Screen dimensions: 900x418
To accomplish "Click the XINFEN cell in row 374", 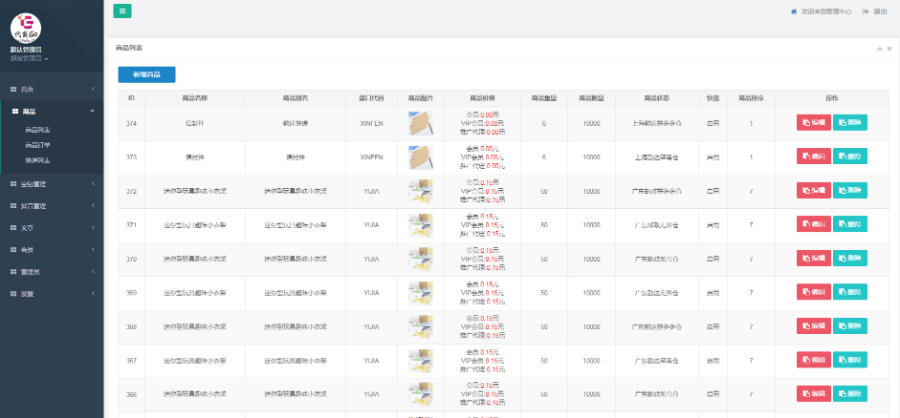I will 371,123.
